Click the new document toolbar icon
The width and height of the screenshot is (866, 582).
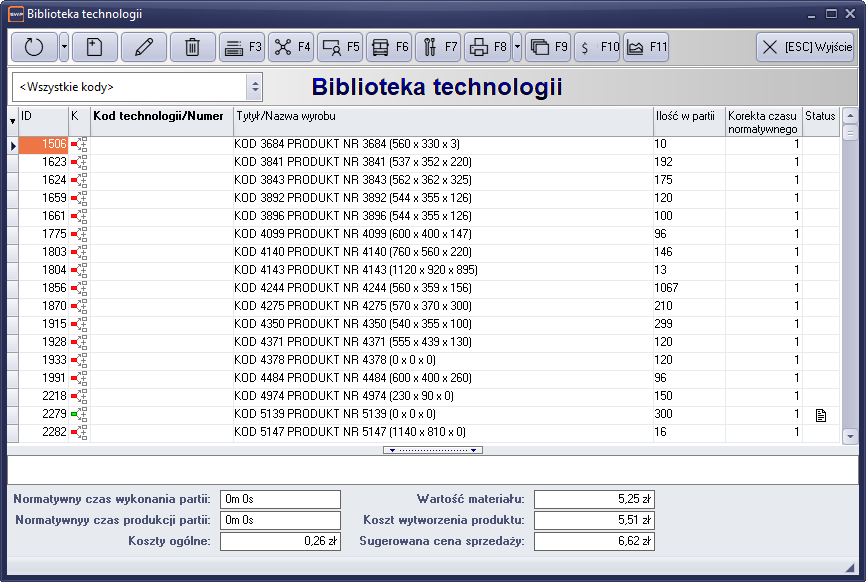pyautogui.click(x=94, y=46)
